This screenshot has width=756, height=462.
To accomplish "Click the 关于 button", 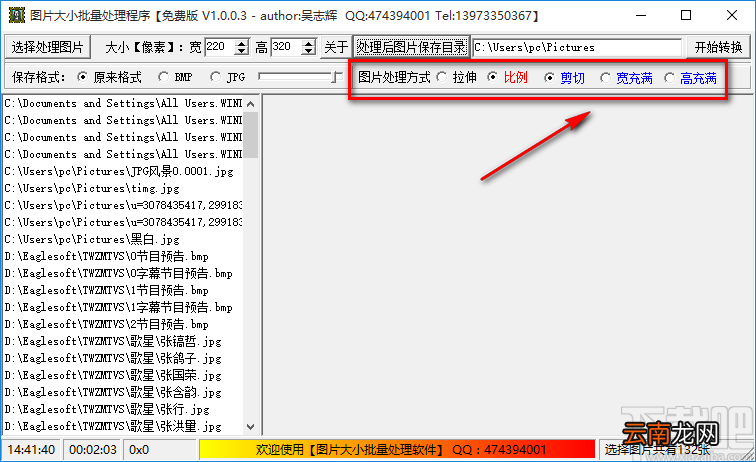I will (336, 47).
